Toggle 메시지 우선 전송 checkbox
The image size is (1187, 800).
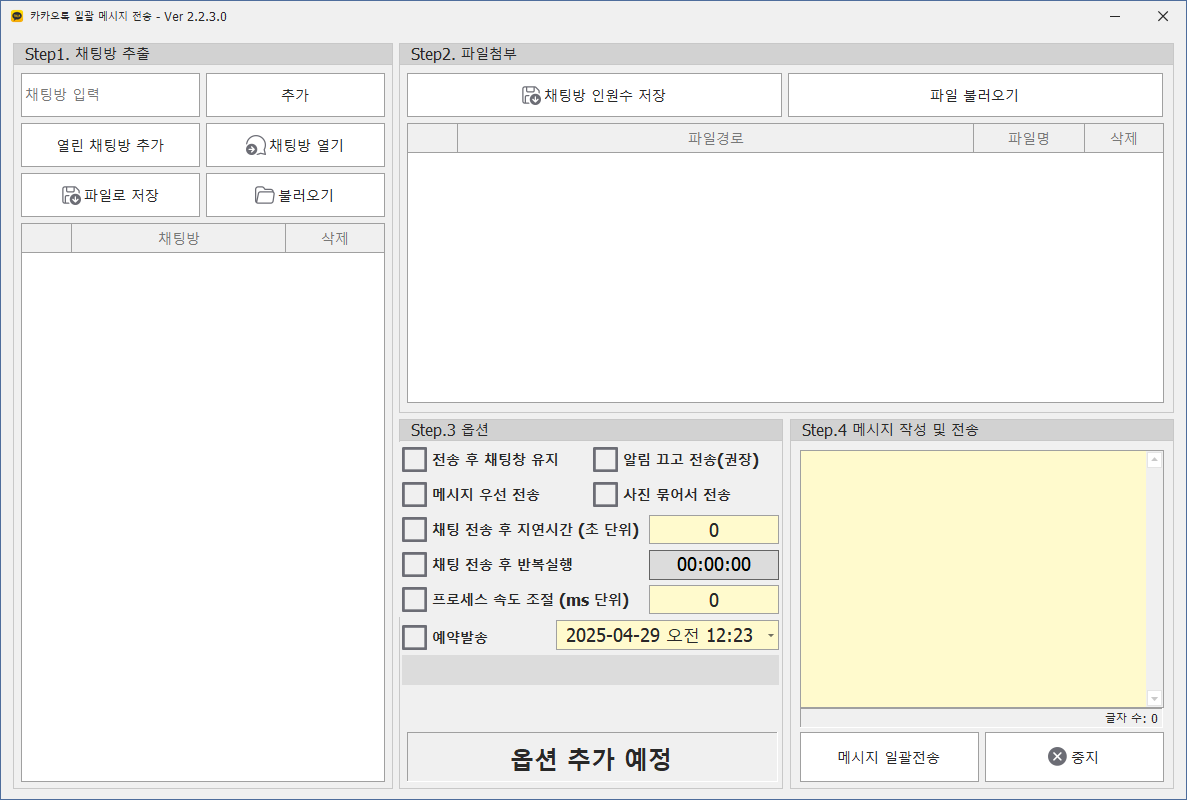pos(414,494)
